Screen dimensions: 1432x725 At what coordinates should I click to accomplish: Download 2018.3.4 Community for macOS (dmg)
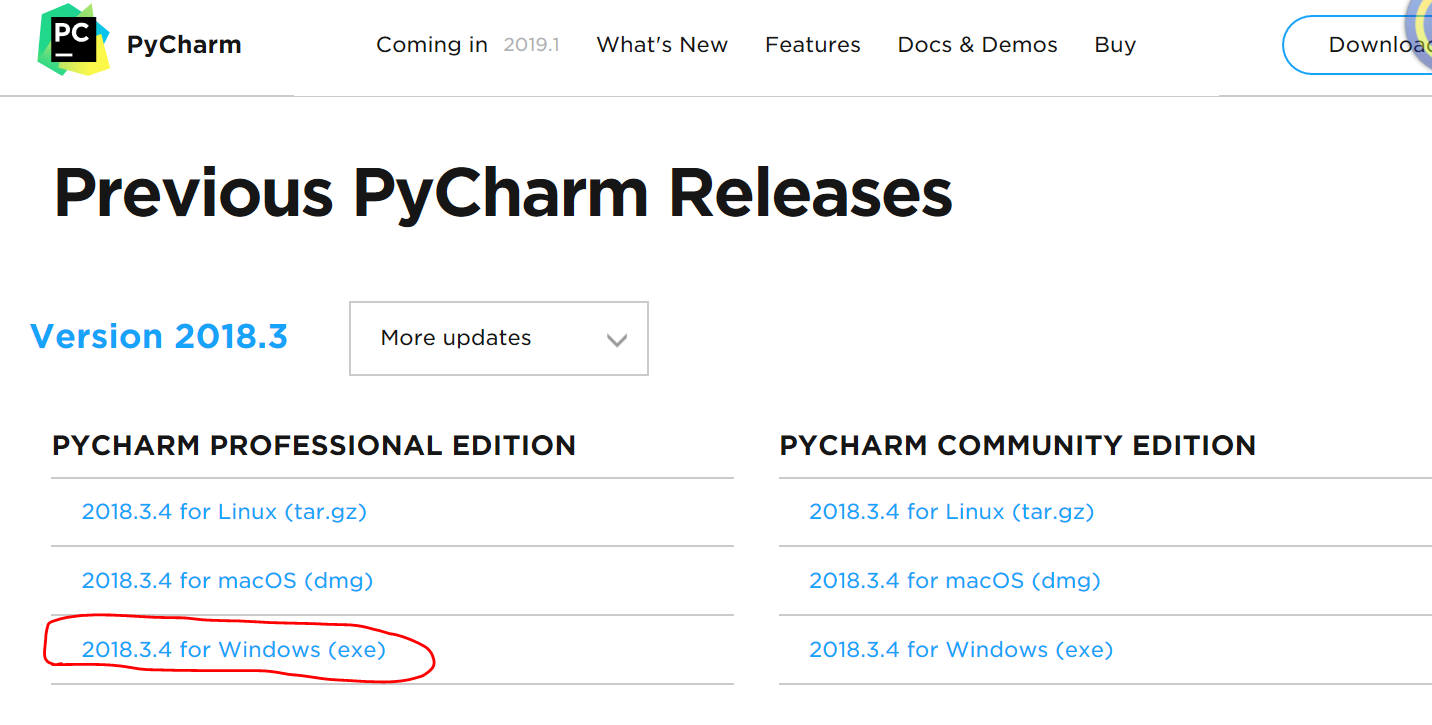coord(953,580)
